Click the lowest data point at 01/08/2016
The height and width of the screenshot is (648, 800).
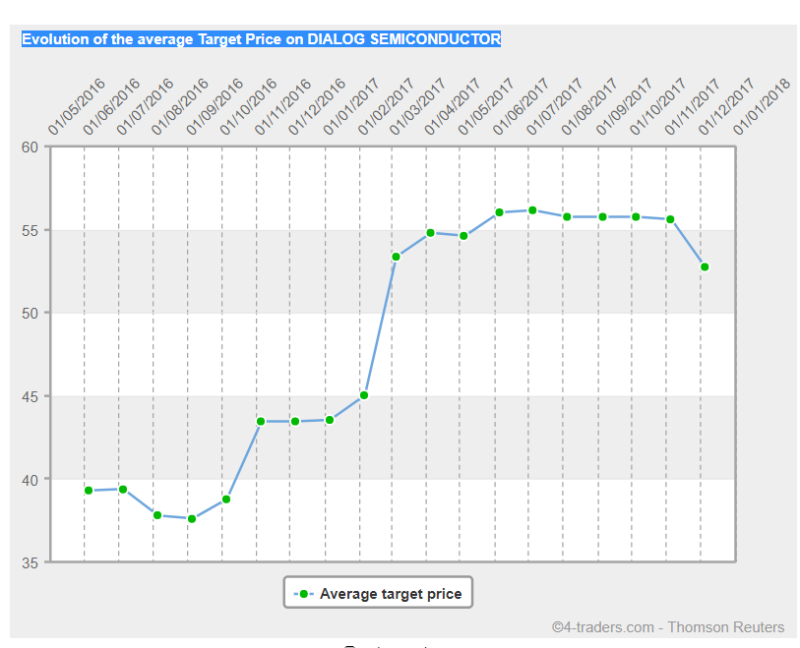[x=192, y=519]
